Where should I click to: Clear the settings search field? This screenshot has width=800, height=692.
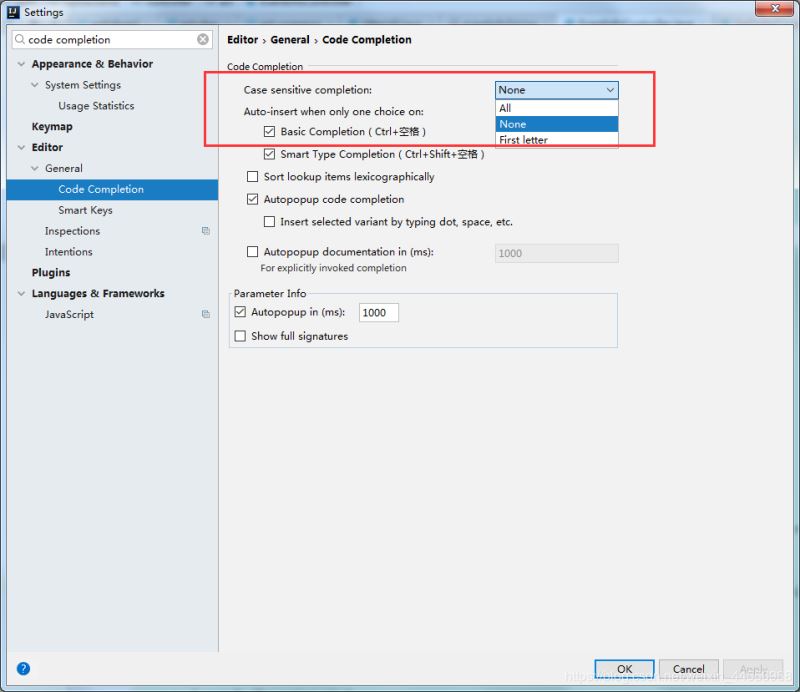pyautogui.click(x=203, y=39)
